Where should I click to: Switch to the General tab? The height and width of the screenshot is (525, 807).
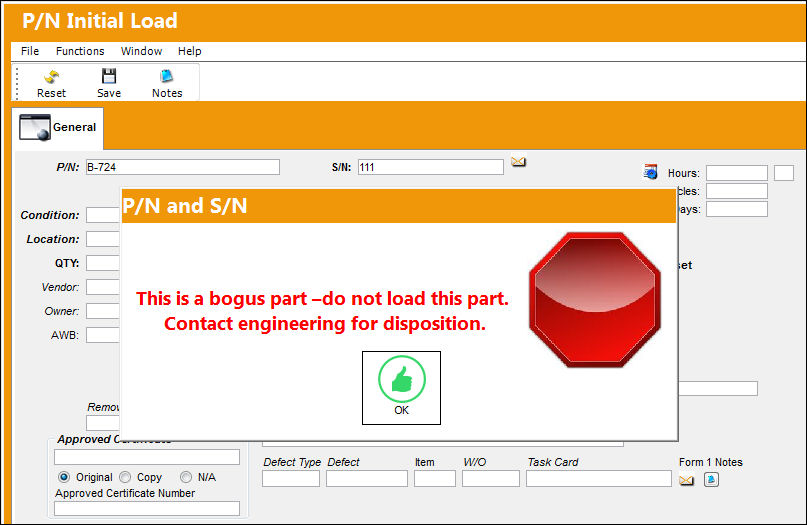click(58, 127)
